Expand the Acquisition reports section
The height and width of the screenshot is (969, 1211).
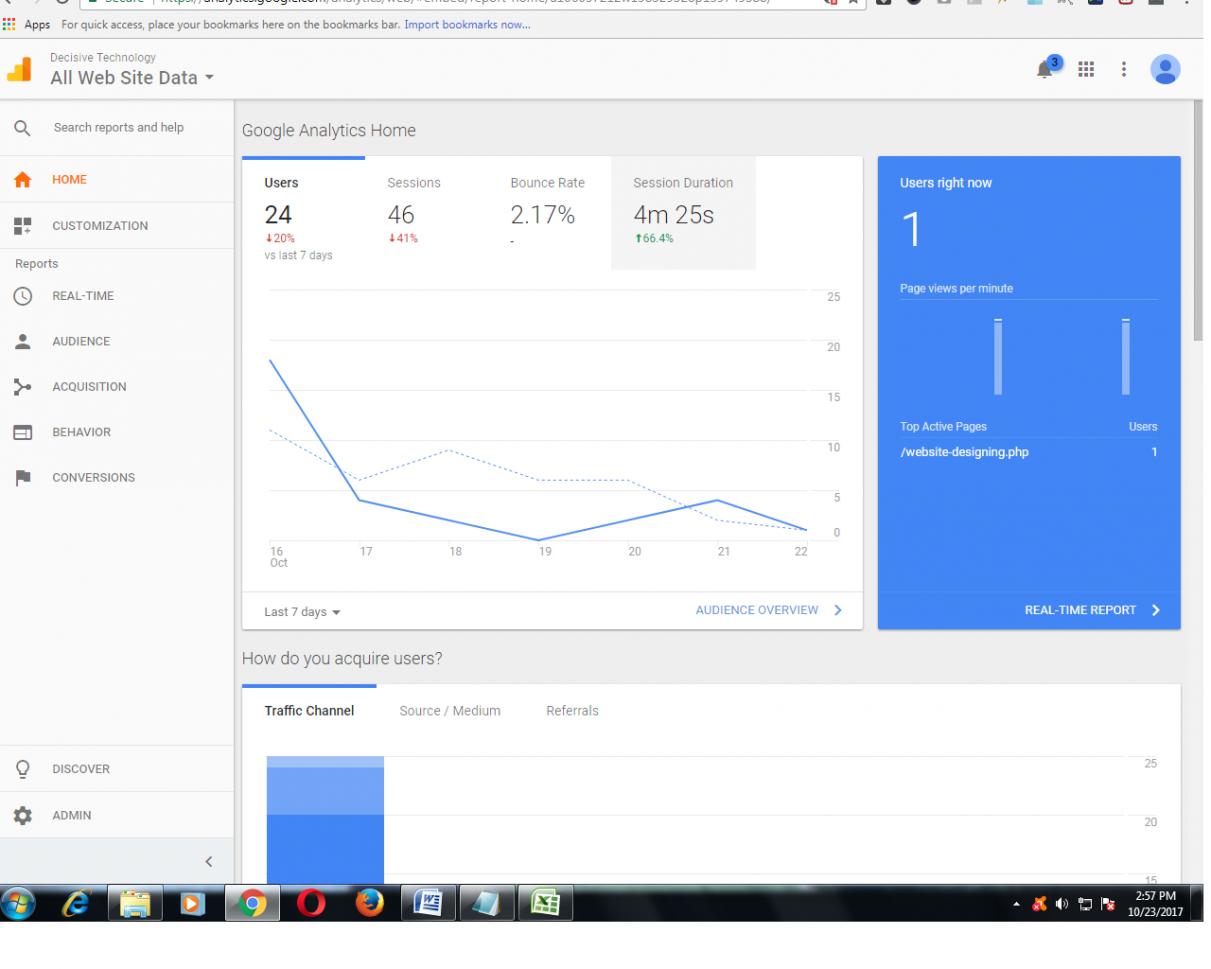point(88,387)
